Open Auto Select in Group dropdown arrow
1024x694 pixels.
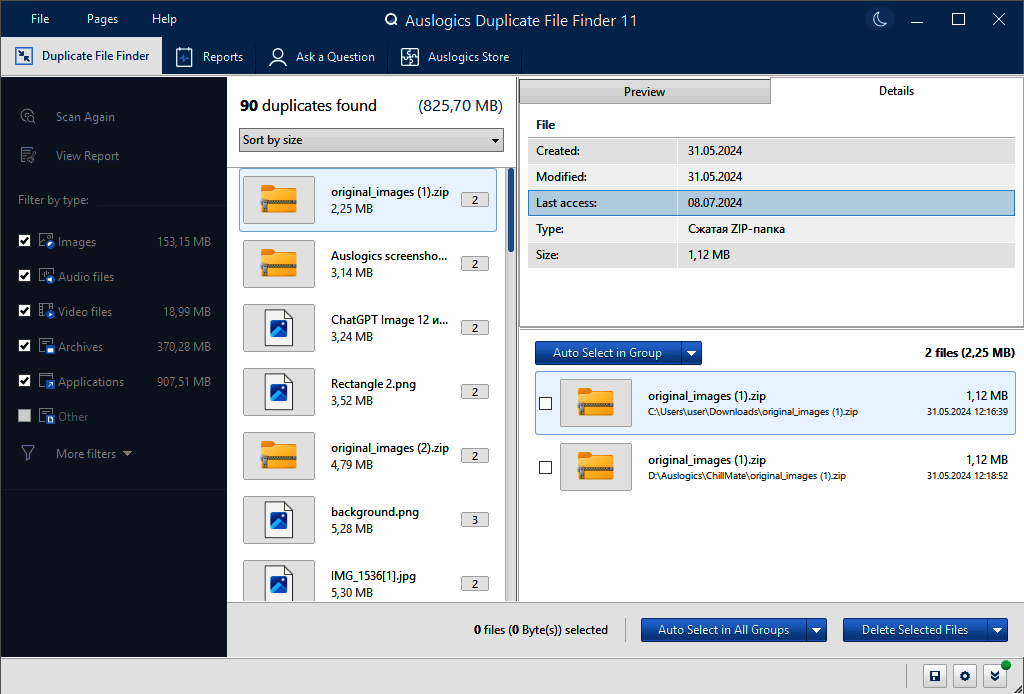pyautogui.click(x=692, y=353)
